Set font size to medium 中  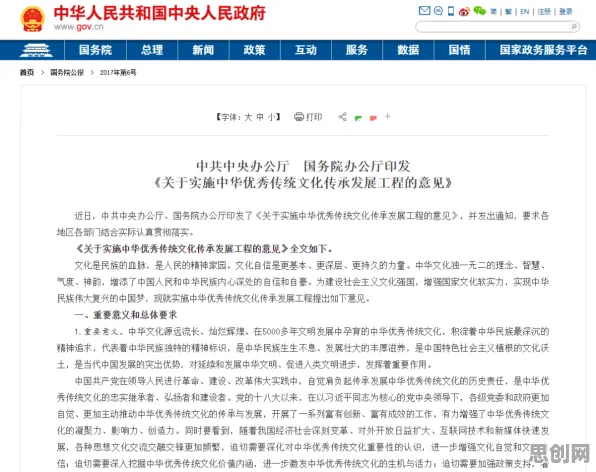click(x=260, y=117)
